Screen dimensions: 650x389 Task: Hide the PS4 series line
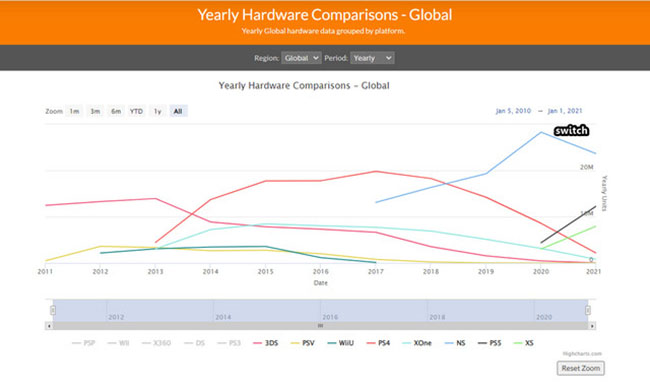click(x=378, y=343)
